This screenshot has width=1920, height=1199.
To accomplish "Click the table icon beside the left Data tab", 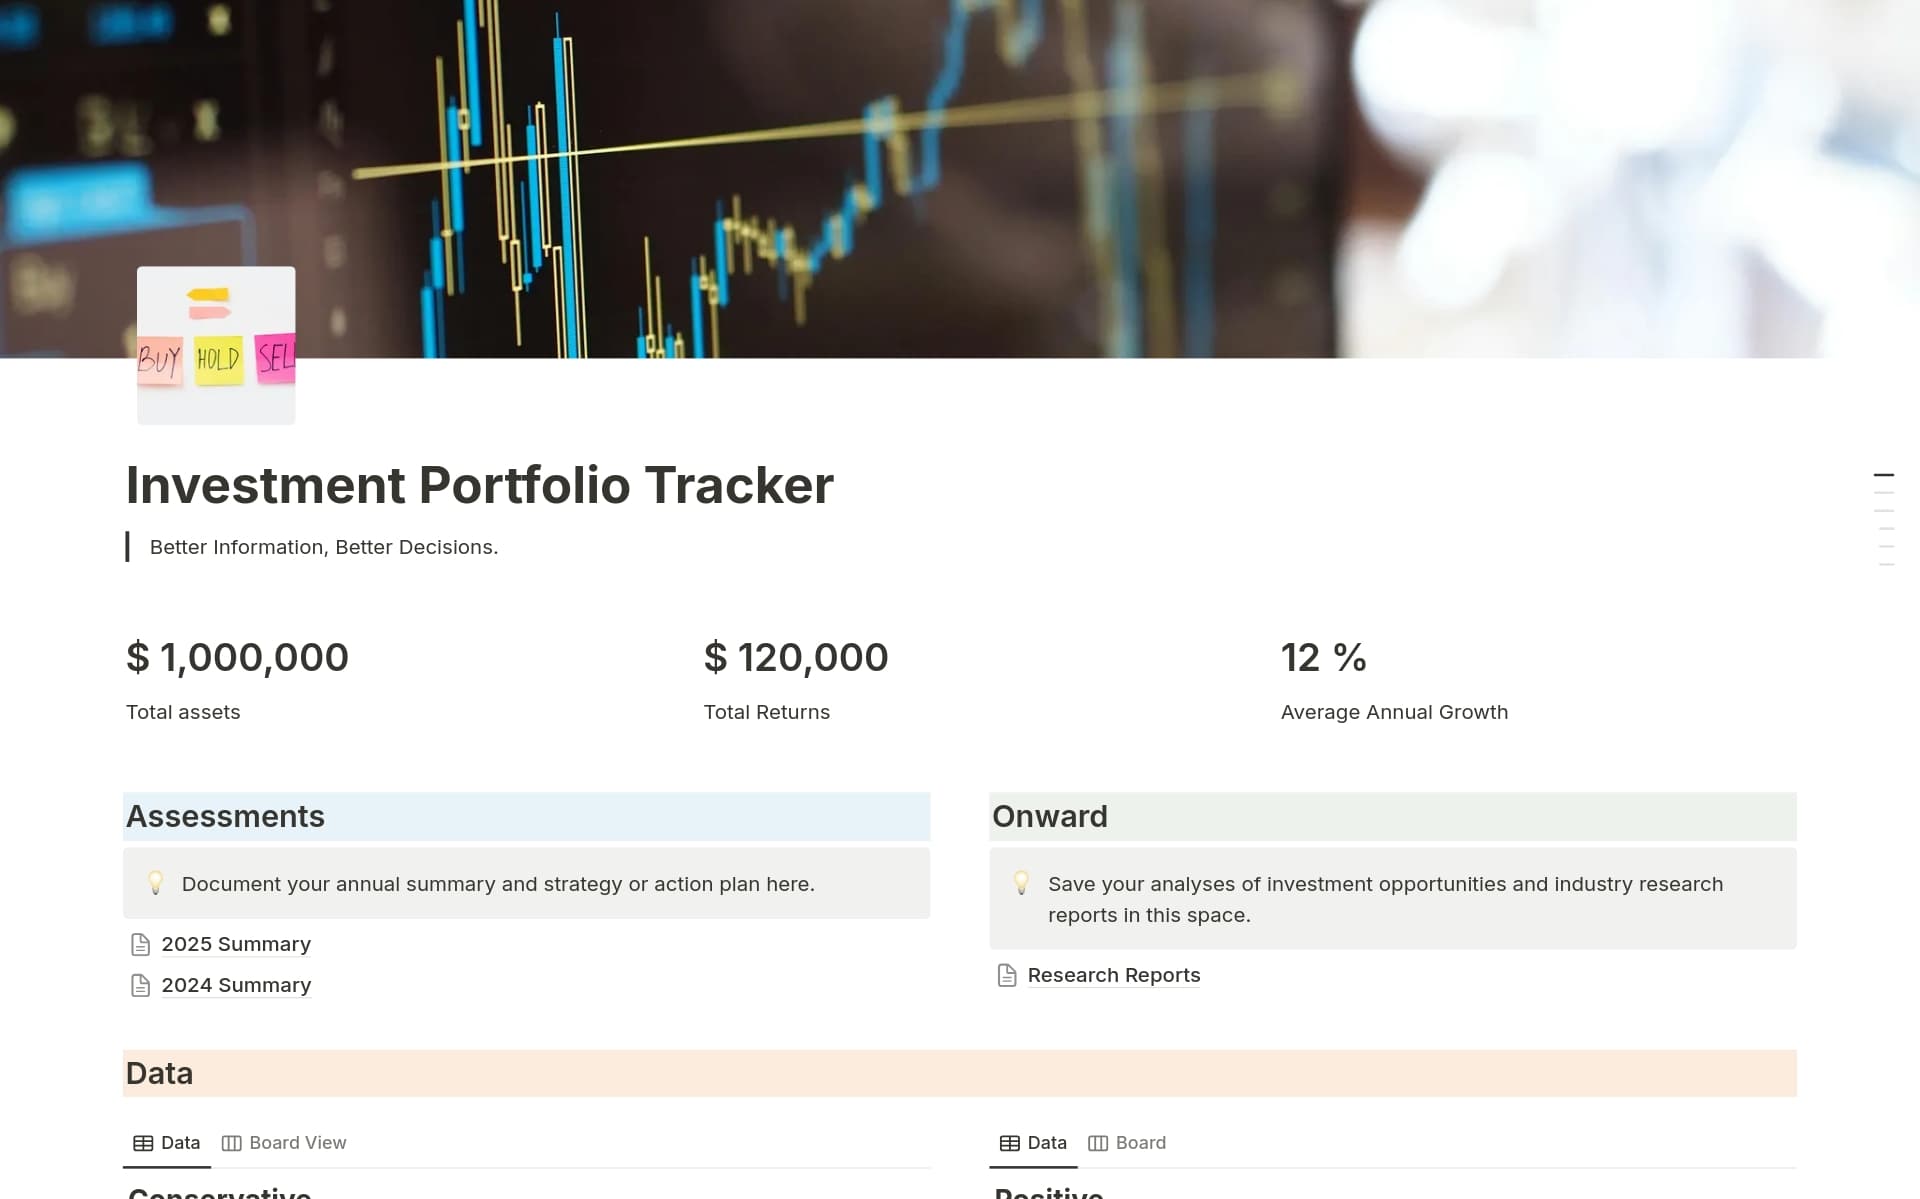I will pyautogui.click(x=142, y=1142).
